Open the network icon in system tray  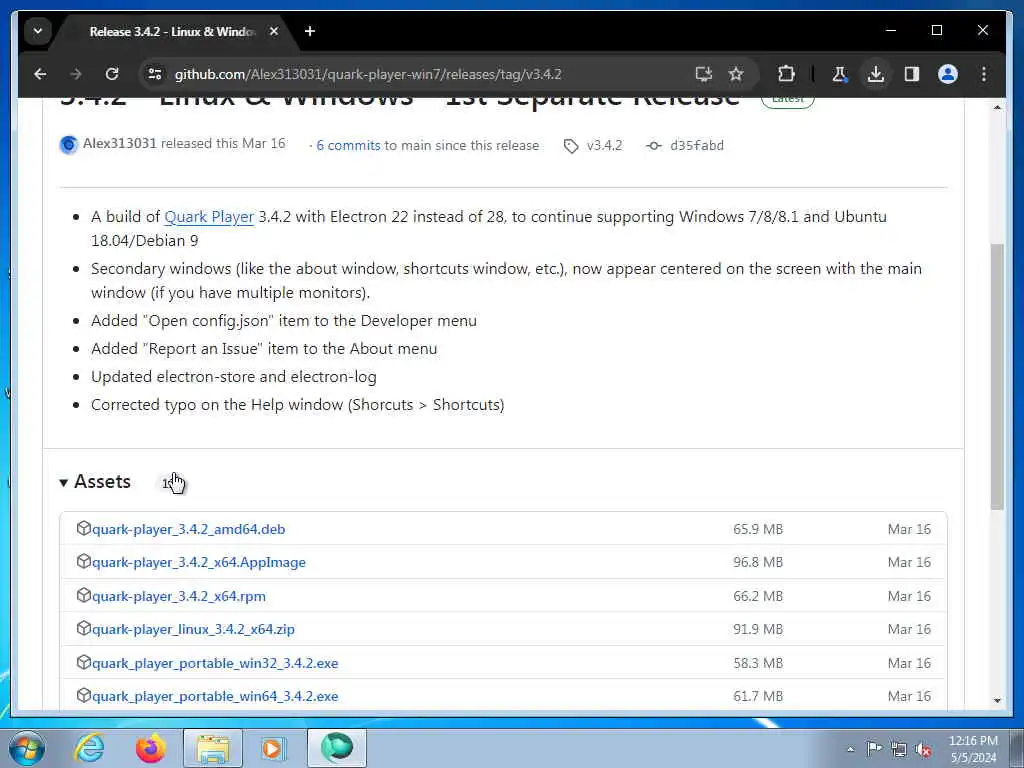point(899,750)
